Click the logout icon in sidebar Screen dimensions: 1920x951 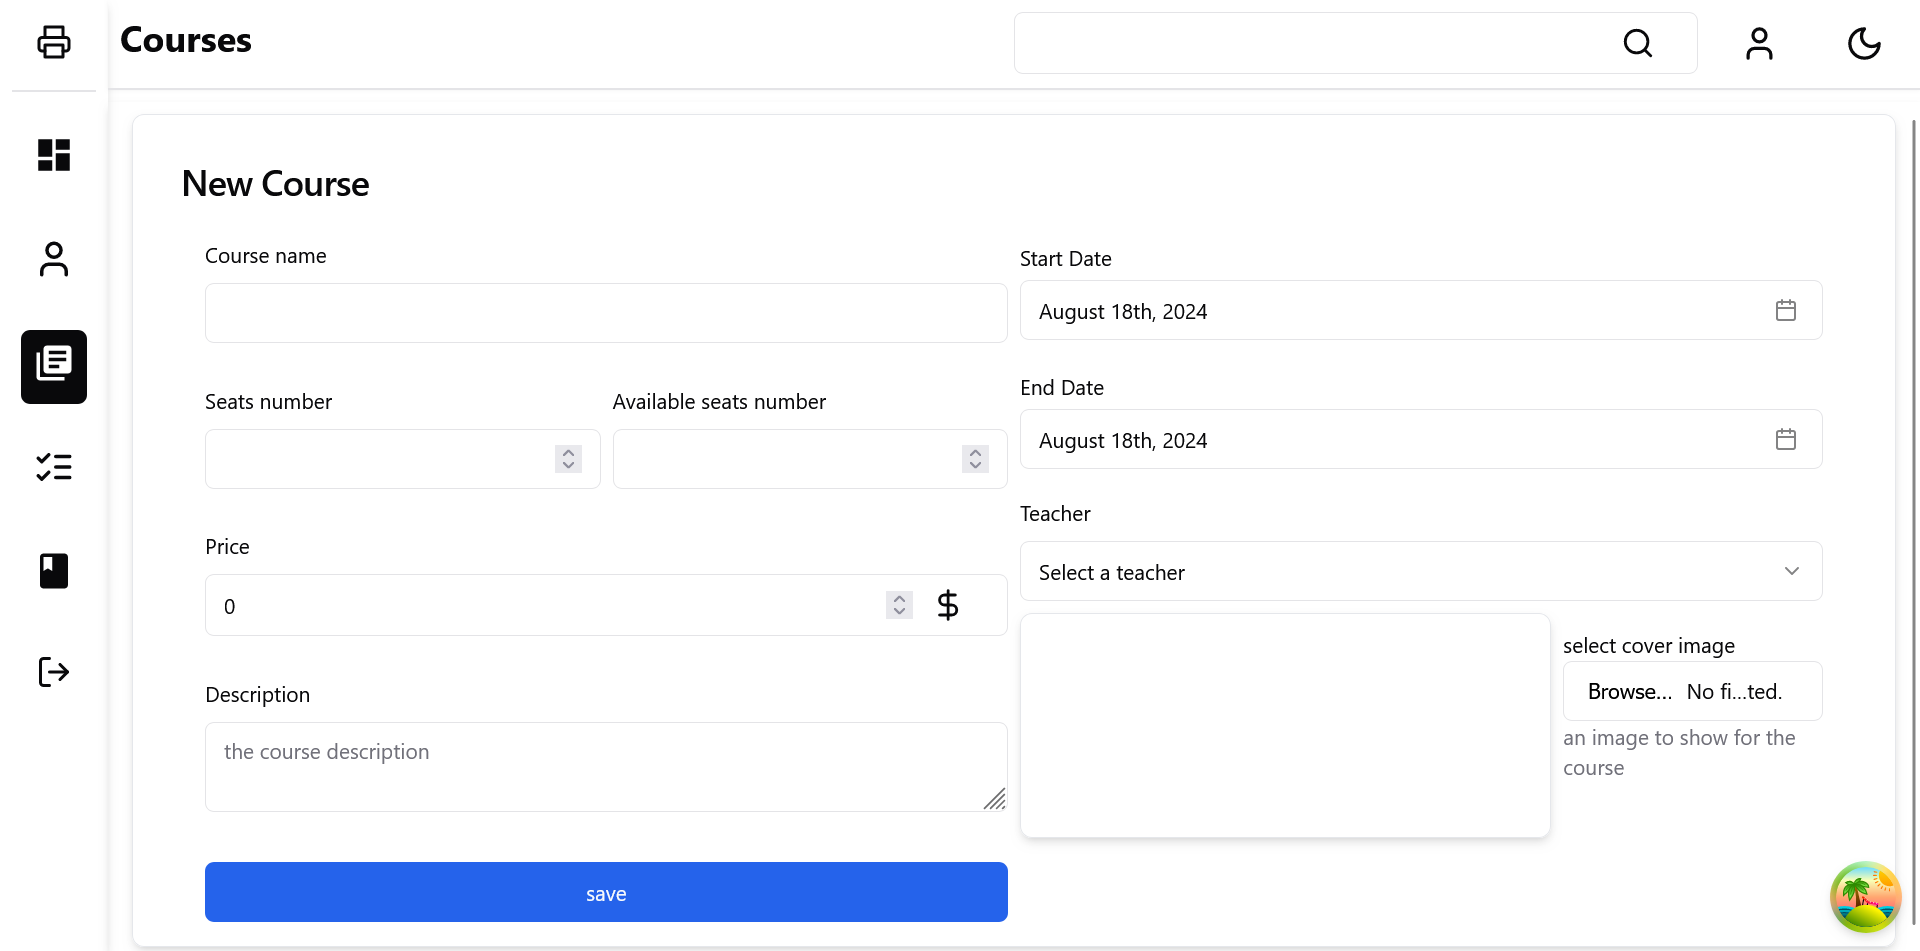tap(54, 672)
